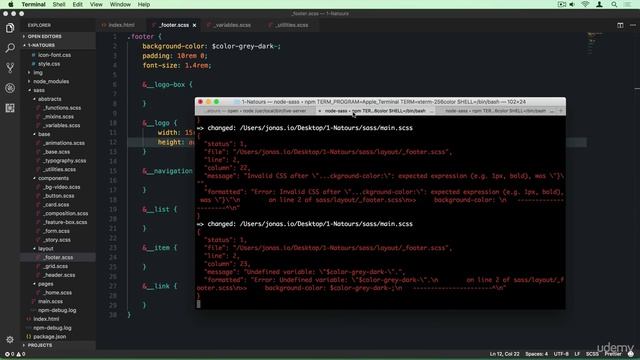The width and height of the screenshot is (640, 360).
Task: Change SCSS language mode in status bar
Action: [x=592, y=354]
